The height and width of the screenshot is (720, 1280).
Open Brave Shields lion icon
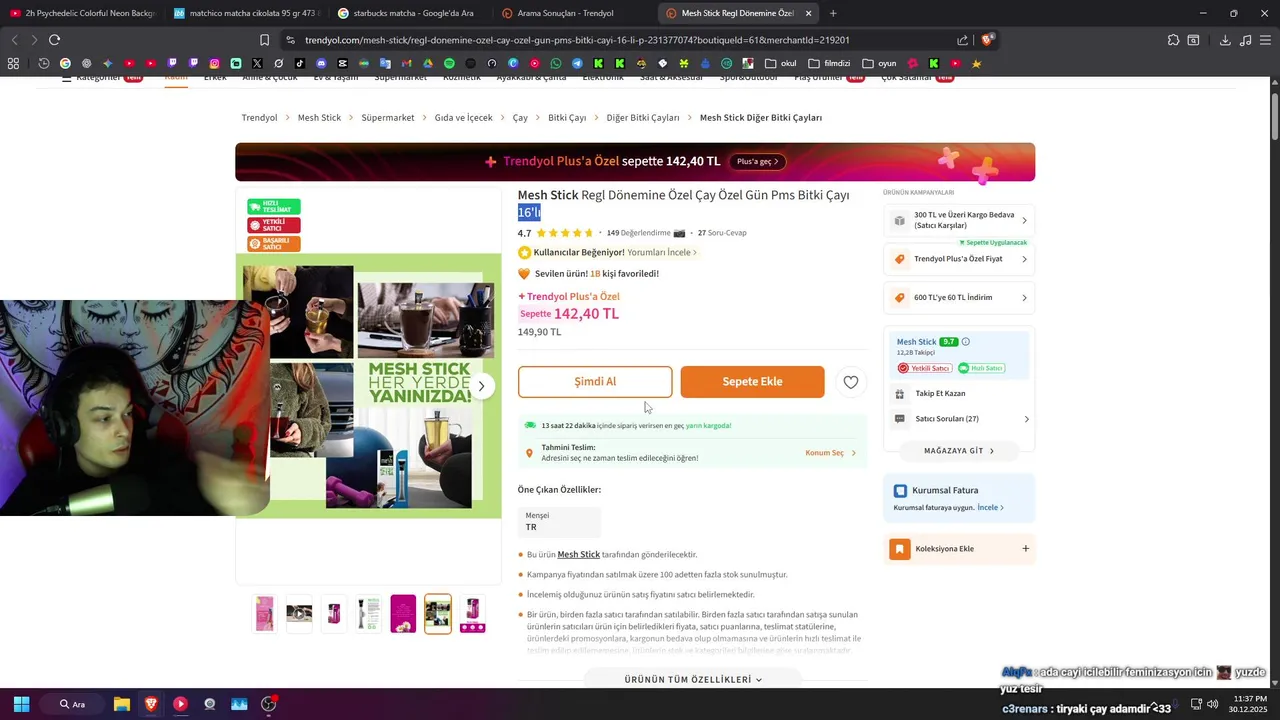point(987,40)
